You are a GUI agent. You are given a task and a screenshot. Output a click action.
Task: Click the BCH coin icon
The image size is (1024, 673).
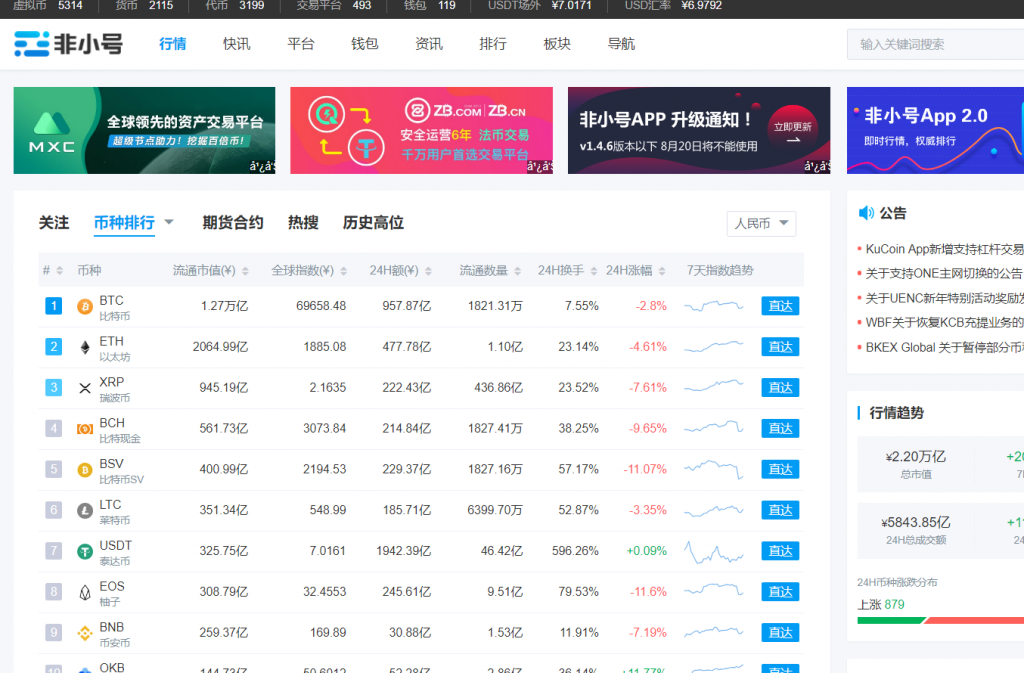pos(85,429)
